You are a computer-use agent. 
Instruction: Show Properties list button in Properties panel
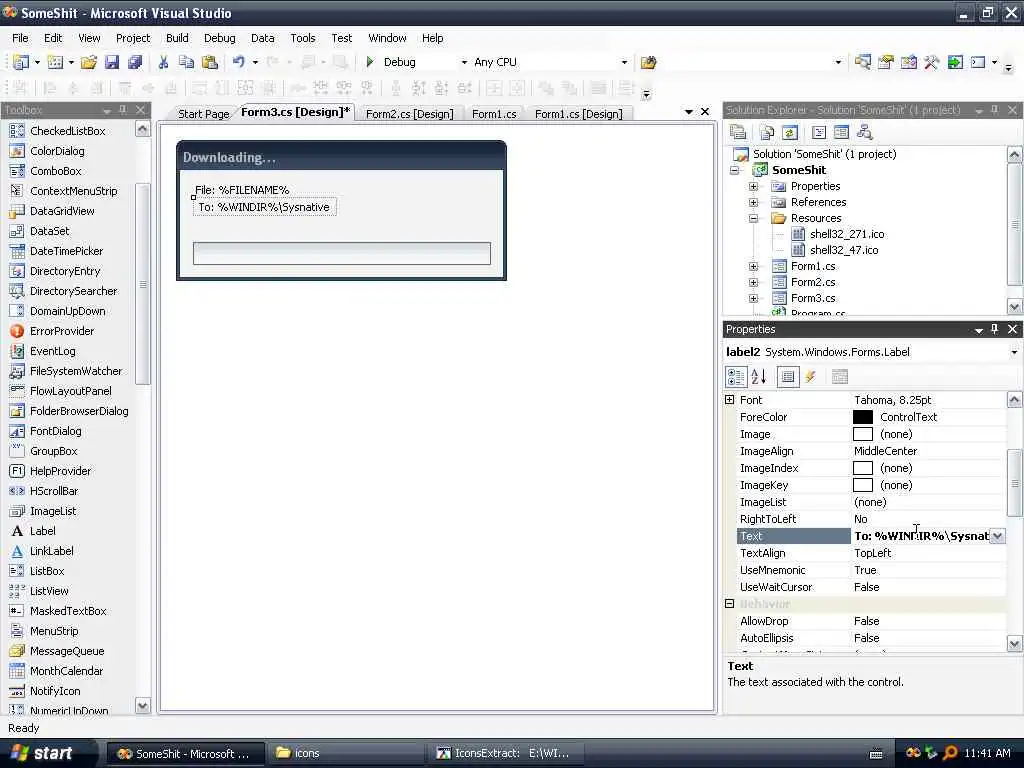[788, 377]
